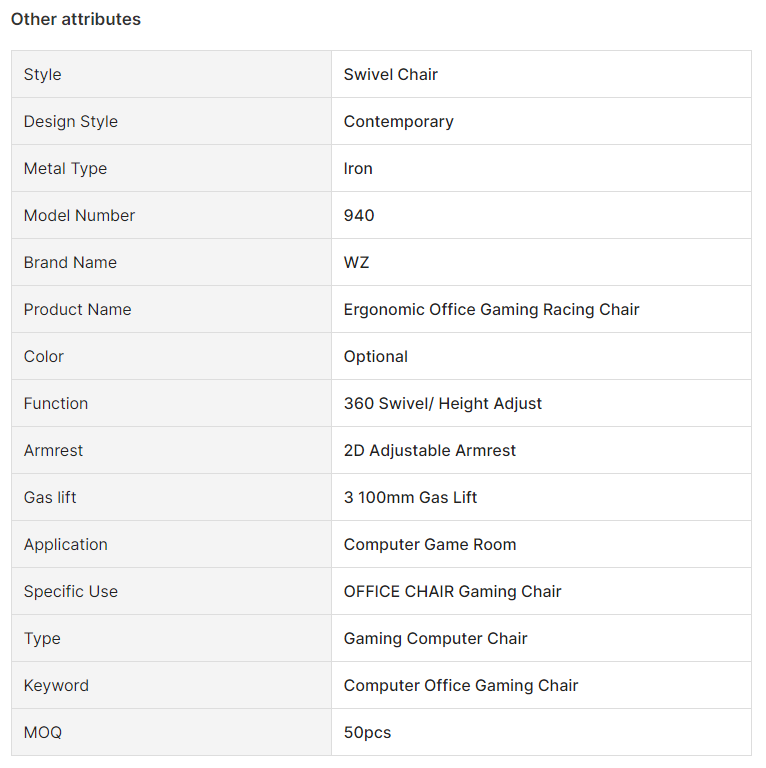Click the Other attributes heading

pyautogui.click(x=76, y=19)
